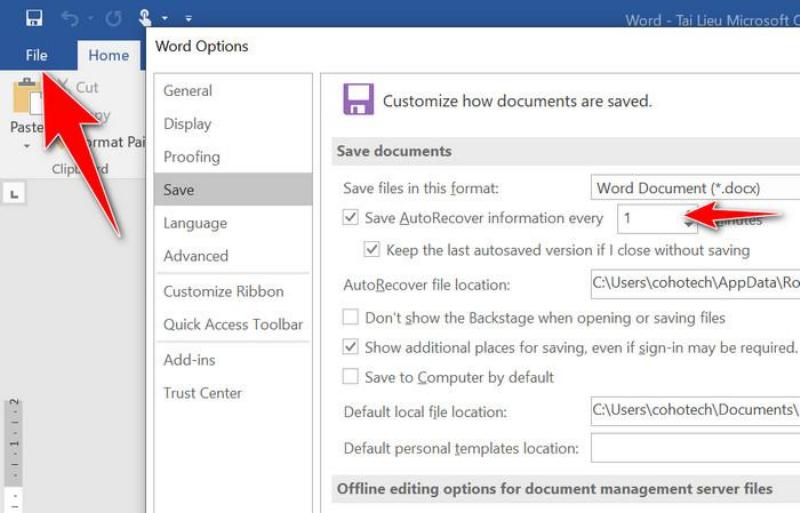Screen dimensions: 800x513
Task: Click the AutoRecover minutes value field
Action: (x=651, y=218)
